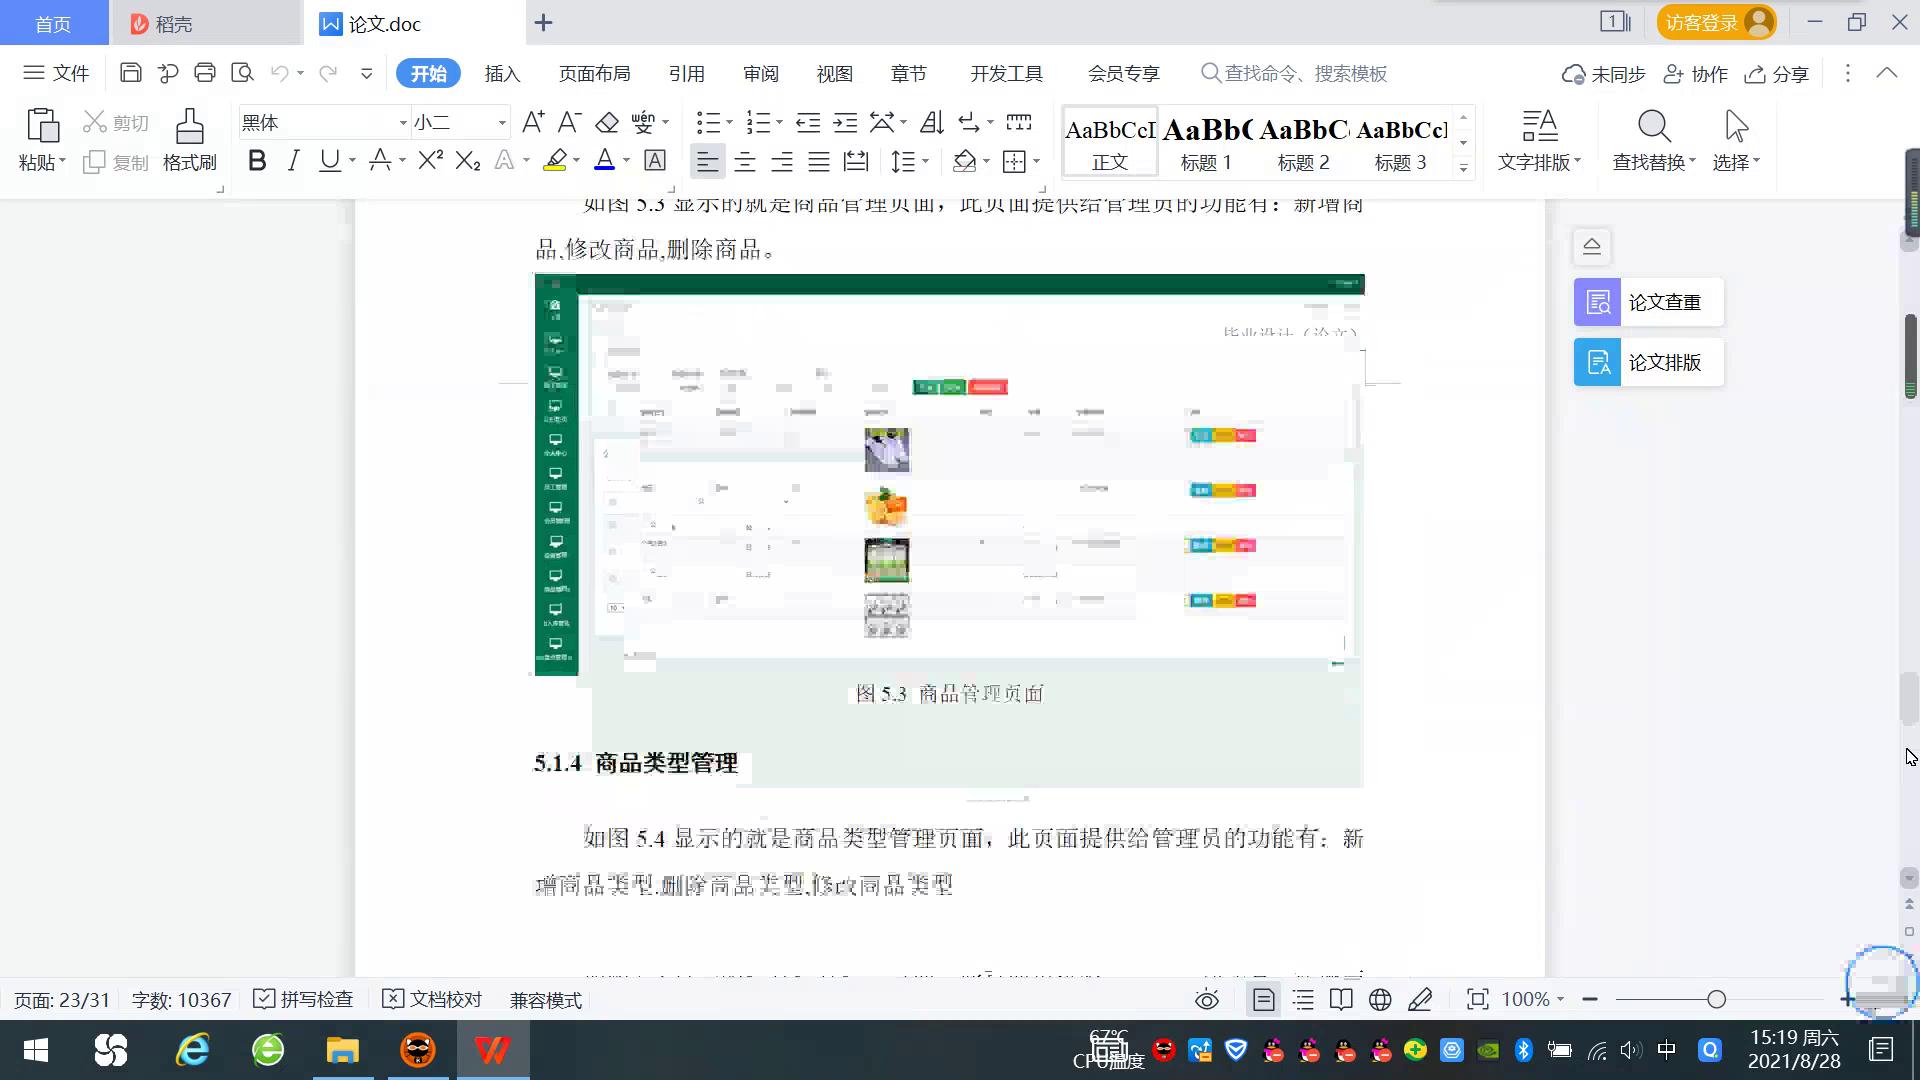Select the Italic formatting icon

(x=293, y=160)
